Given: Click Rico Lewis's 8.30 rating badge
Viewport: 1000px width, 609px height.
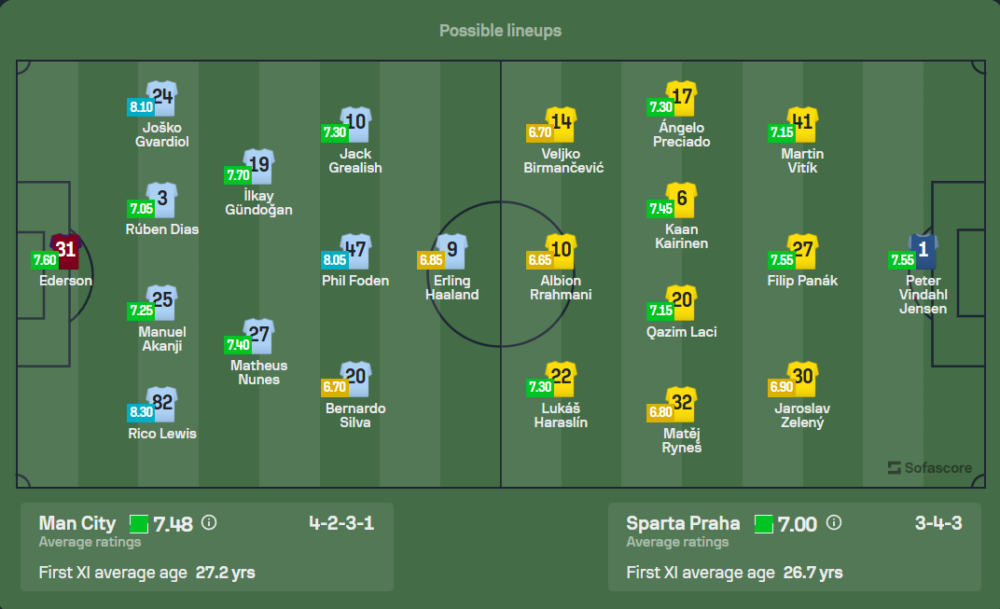Looking at the screenshot, I should pyautogui.click(x=141, y=411).
